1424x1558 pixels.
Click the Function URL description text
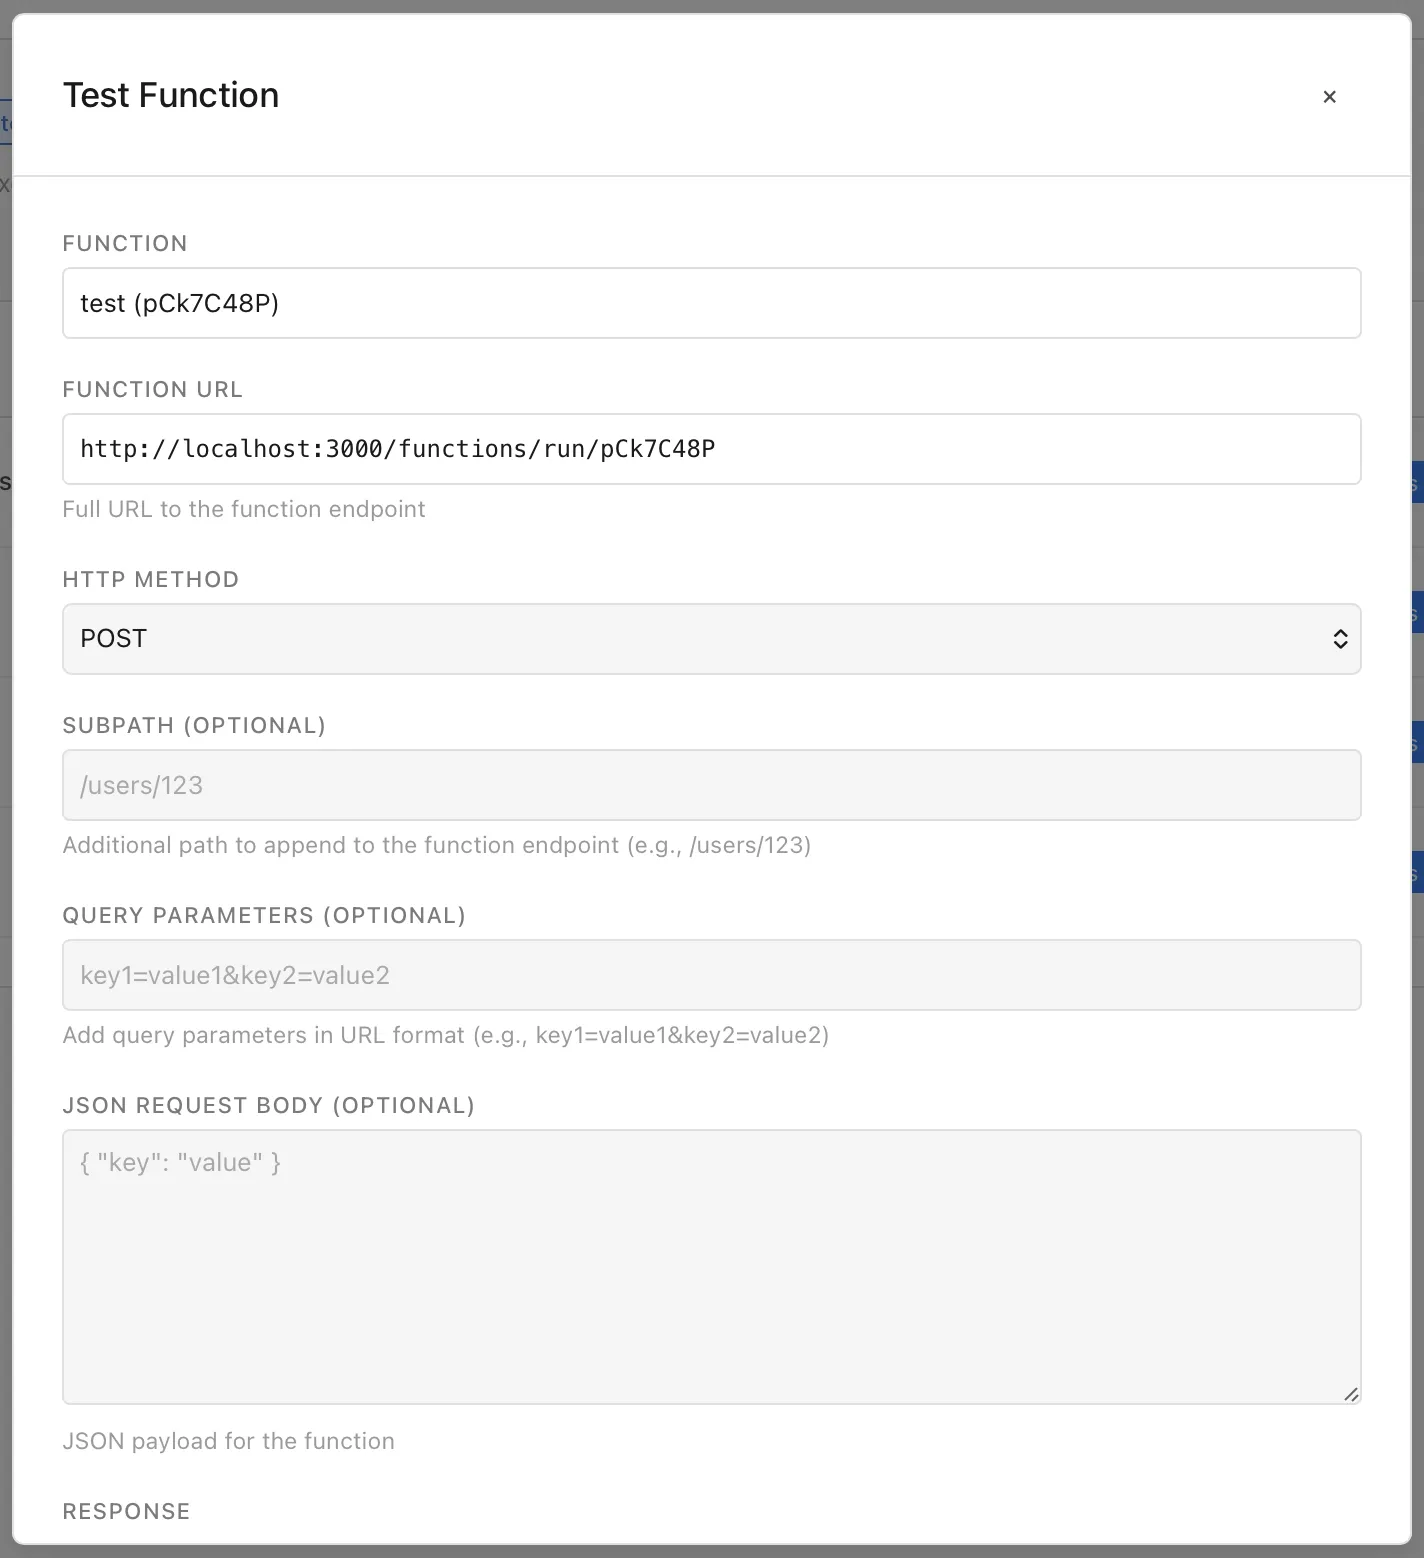[x=244, y=509]
